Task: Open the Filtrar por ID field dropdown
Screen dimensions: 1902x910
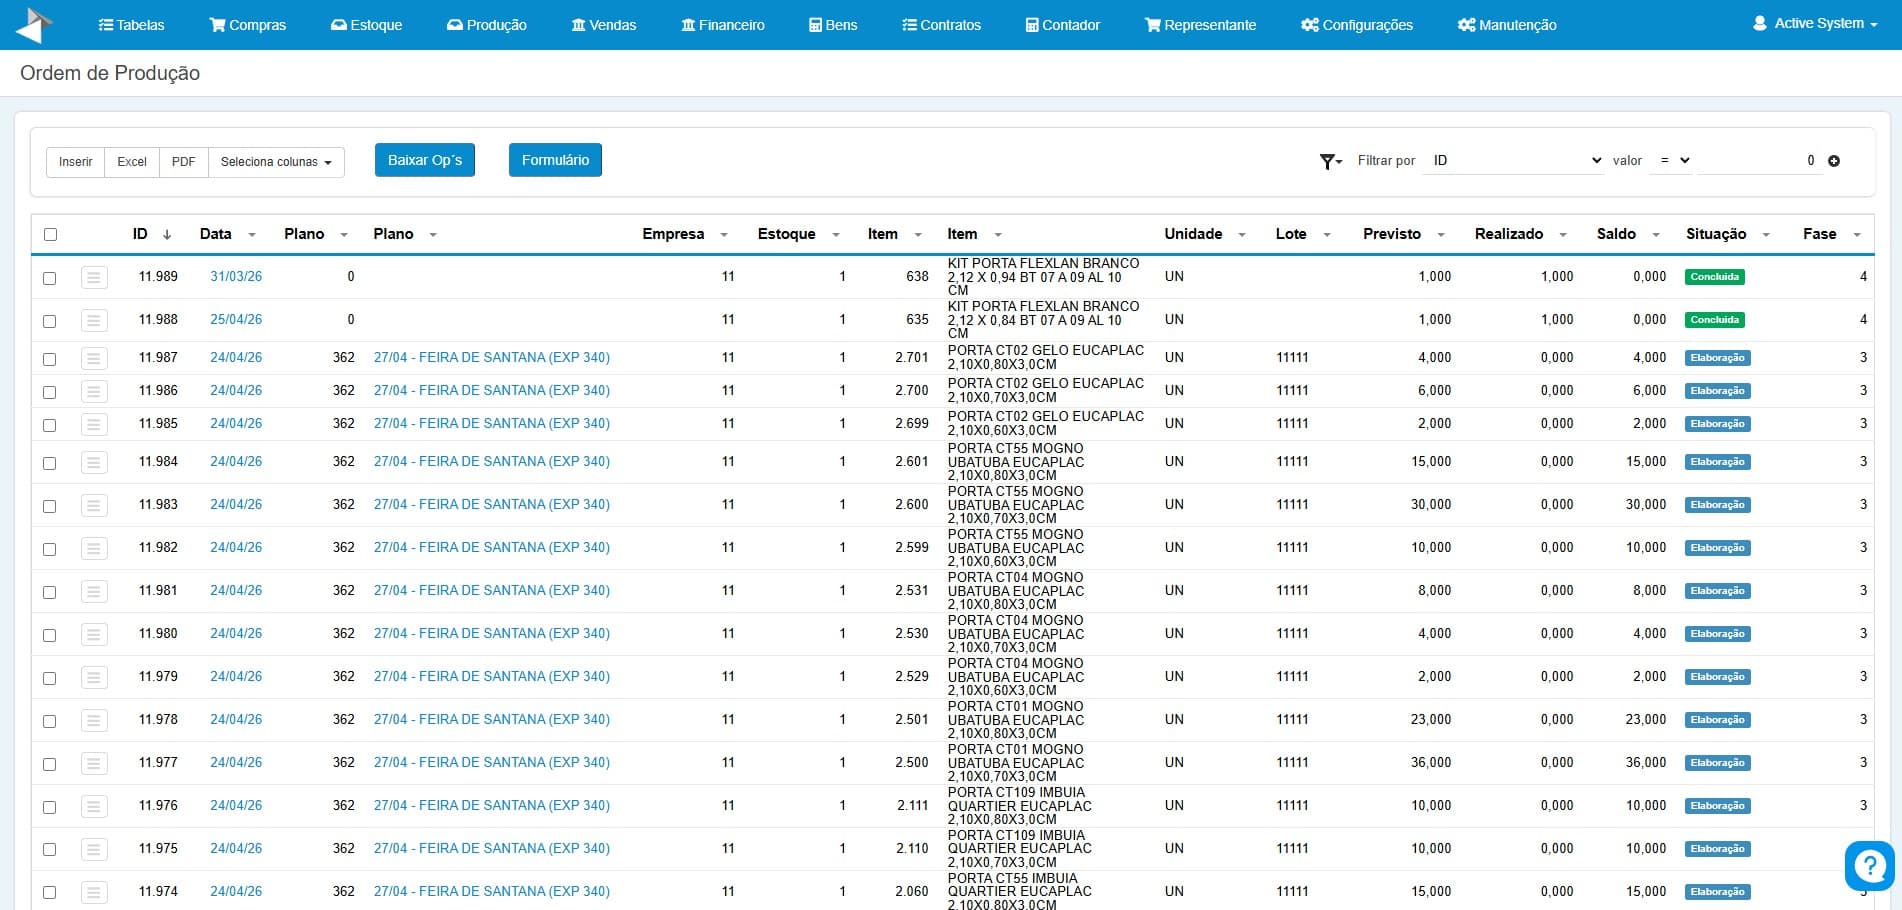Action: 1514,160
